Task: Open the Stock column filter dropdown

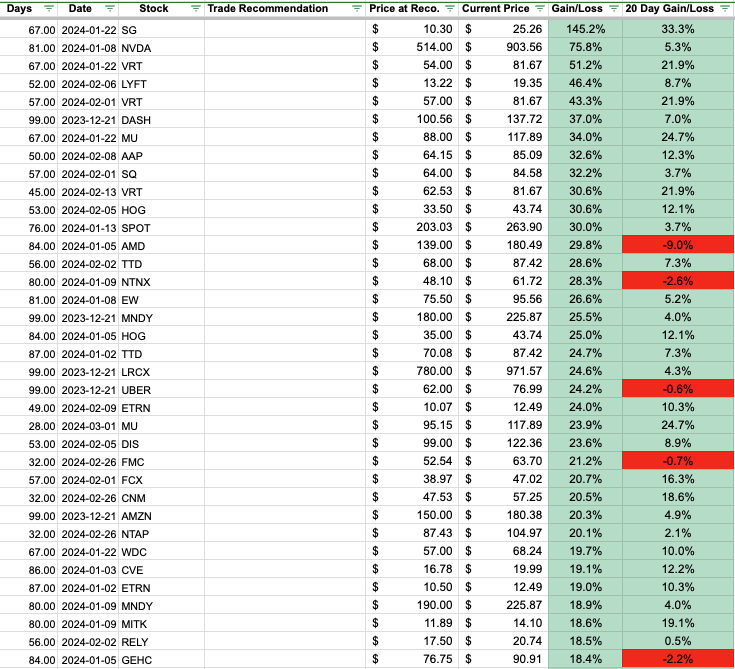Action: (x=196, y=8)
